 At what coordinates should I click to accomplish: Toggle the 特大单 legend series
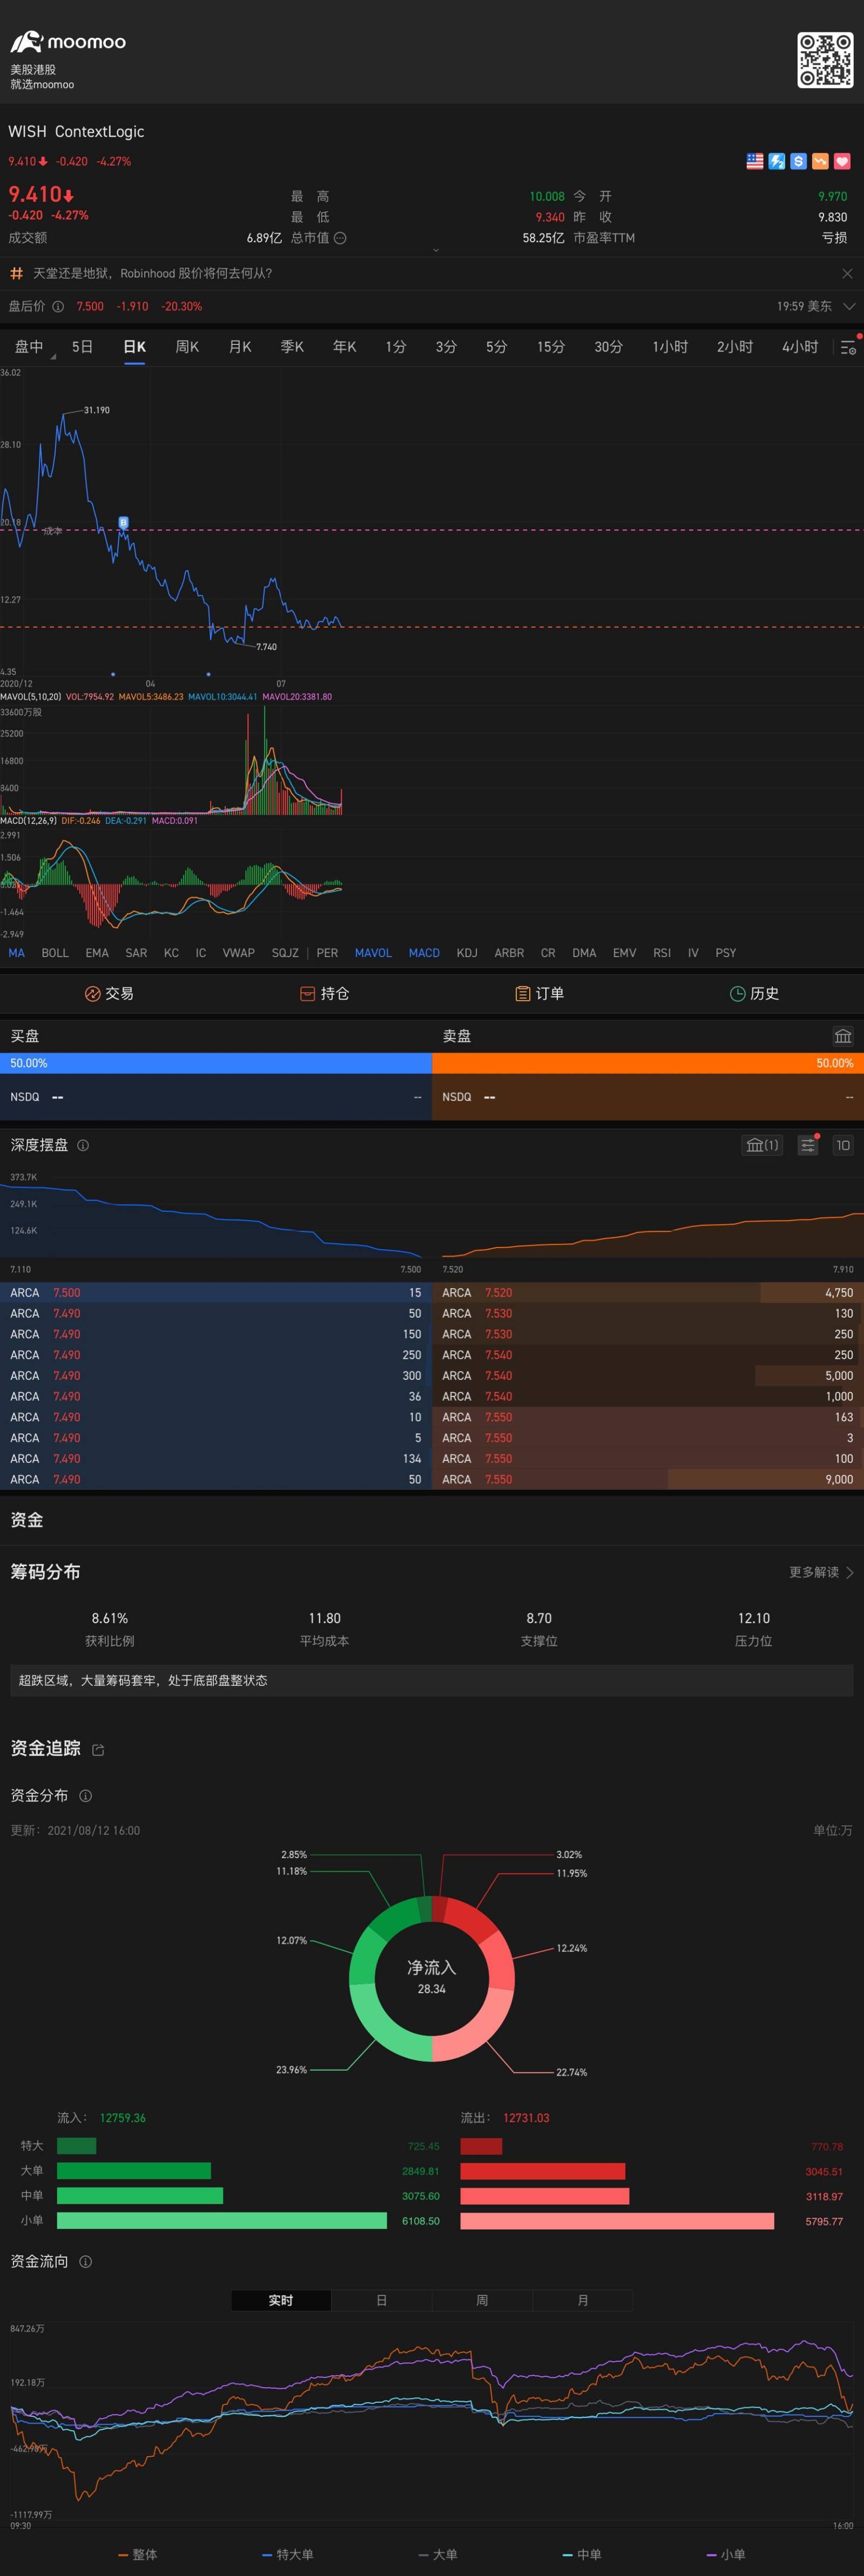287,2554
